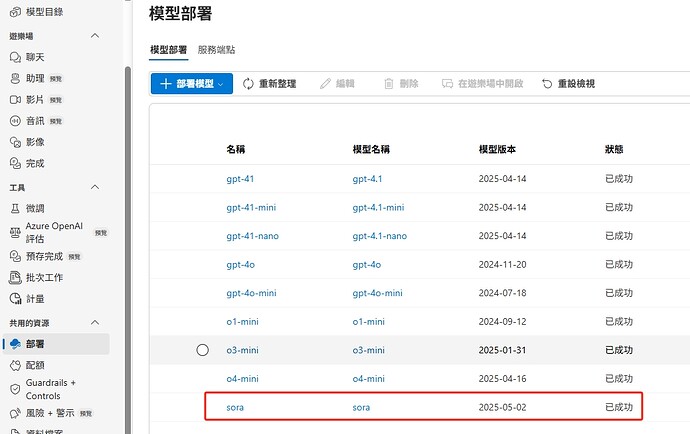
Task: Click the 助理 assistant icon
Action: (15, 78)
